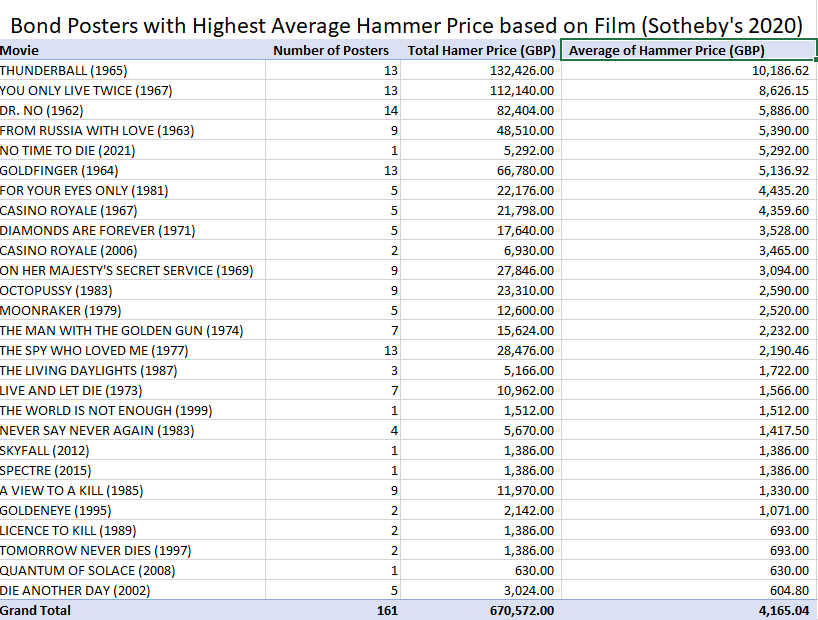Image resolution: width=818 pixels, height=620 pixels.
Task: Click the 'Movie' column header
Action: 19,51
